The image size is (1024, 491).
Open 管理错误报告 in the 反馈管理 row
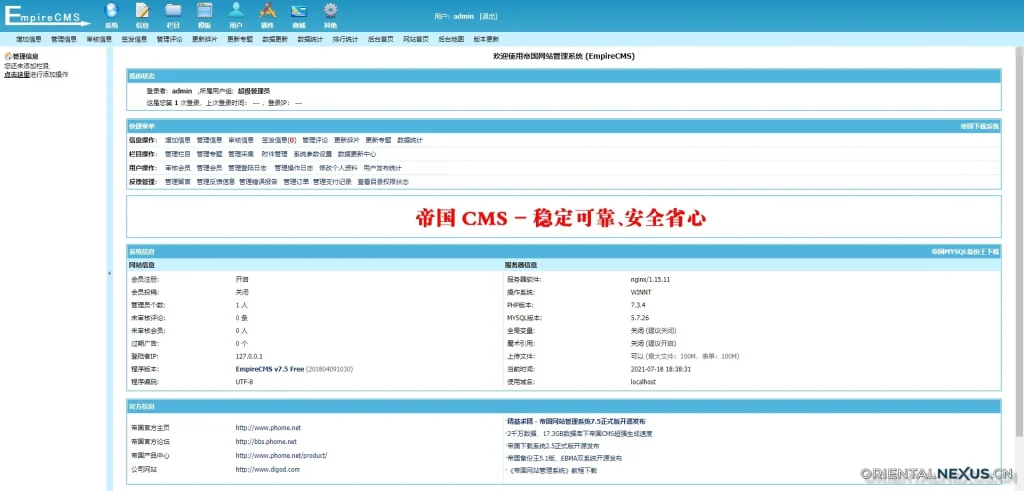coord(259,182)
